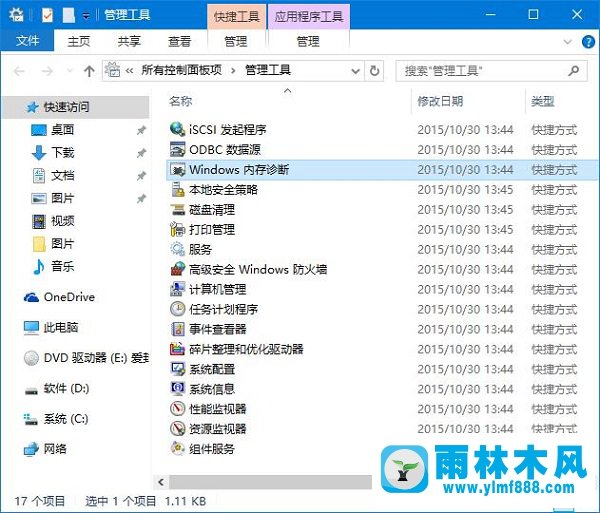Select 系统 (C:) drive in sidebar
Screen dimensions: 600x513
click(56, 419)
